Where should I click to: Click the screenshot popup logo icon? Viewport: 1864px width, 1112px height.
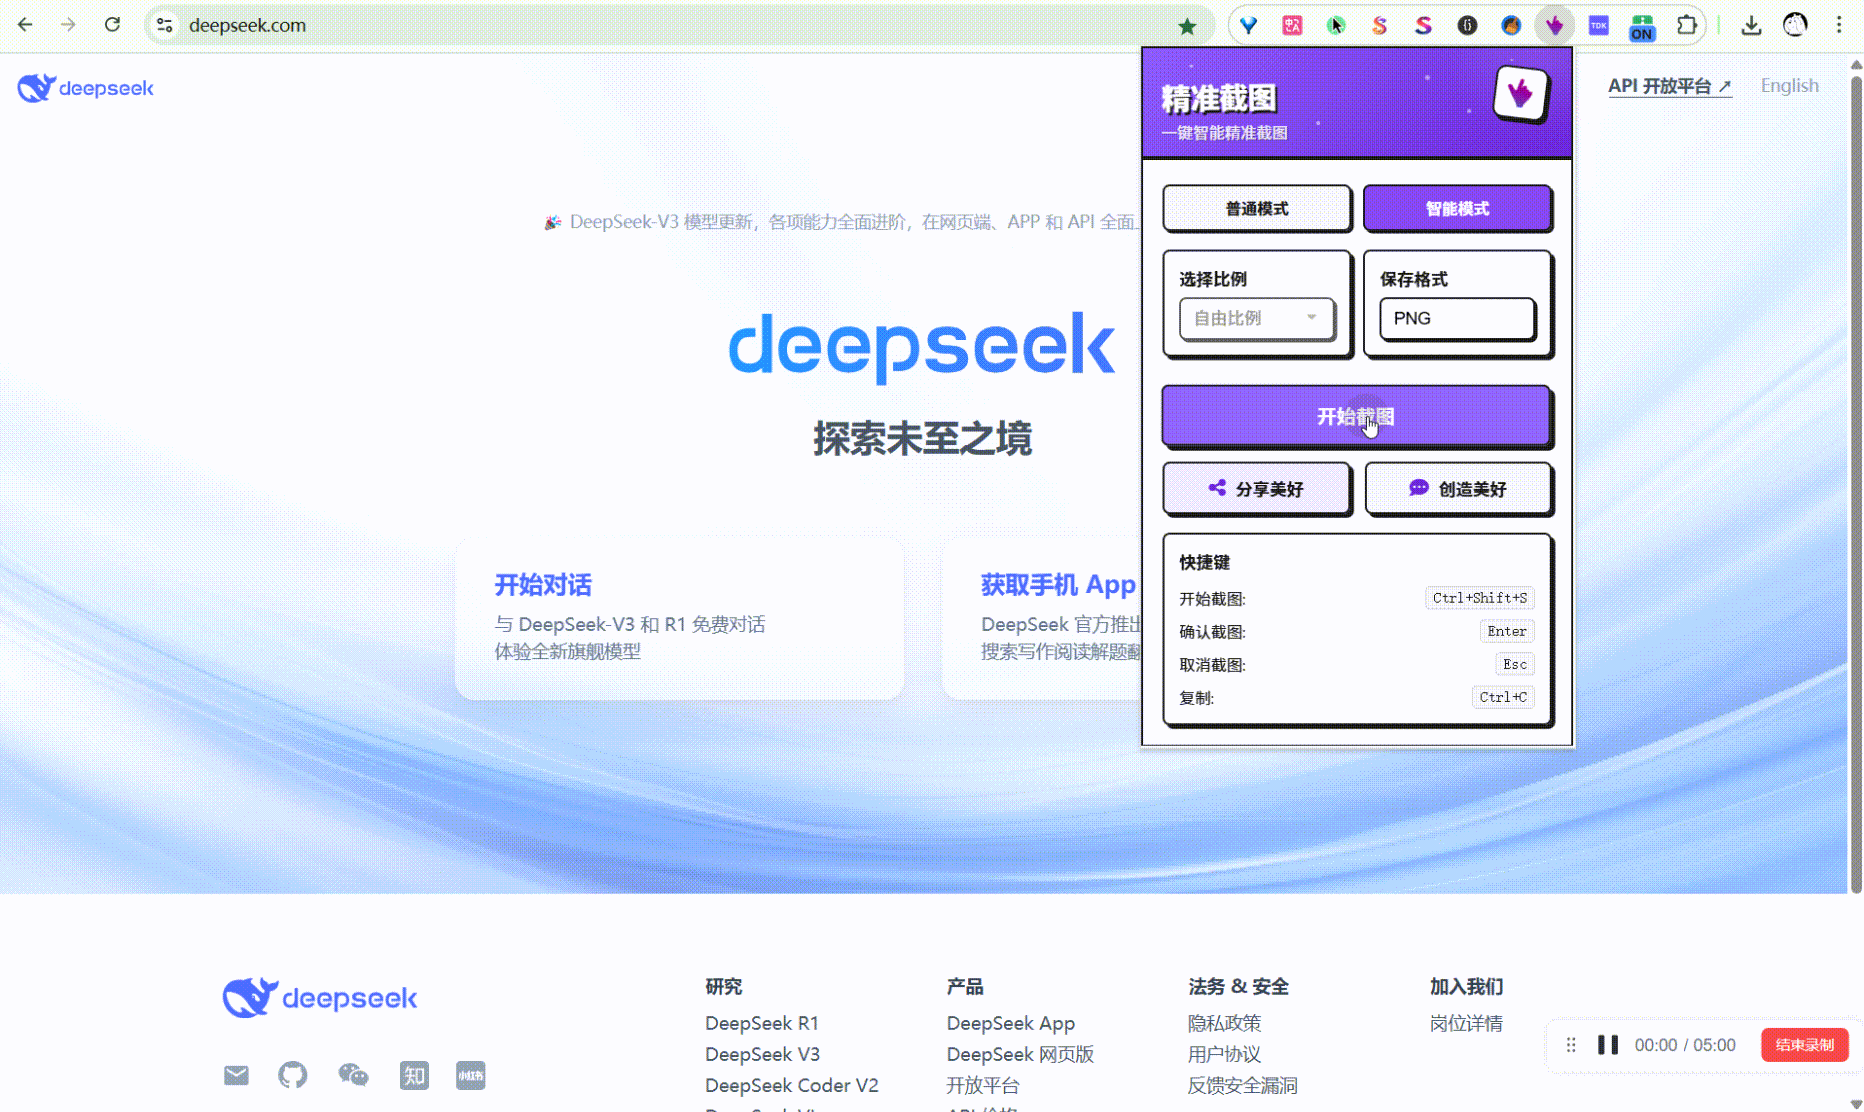tap(1520, 94)
